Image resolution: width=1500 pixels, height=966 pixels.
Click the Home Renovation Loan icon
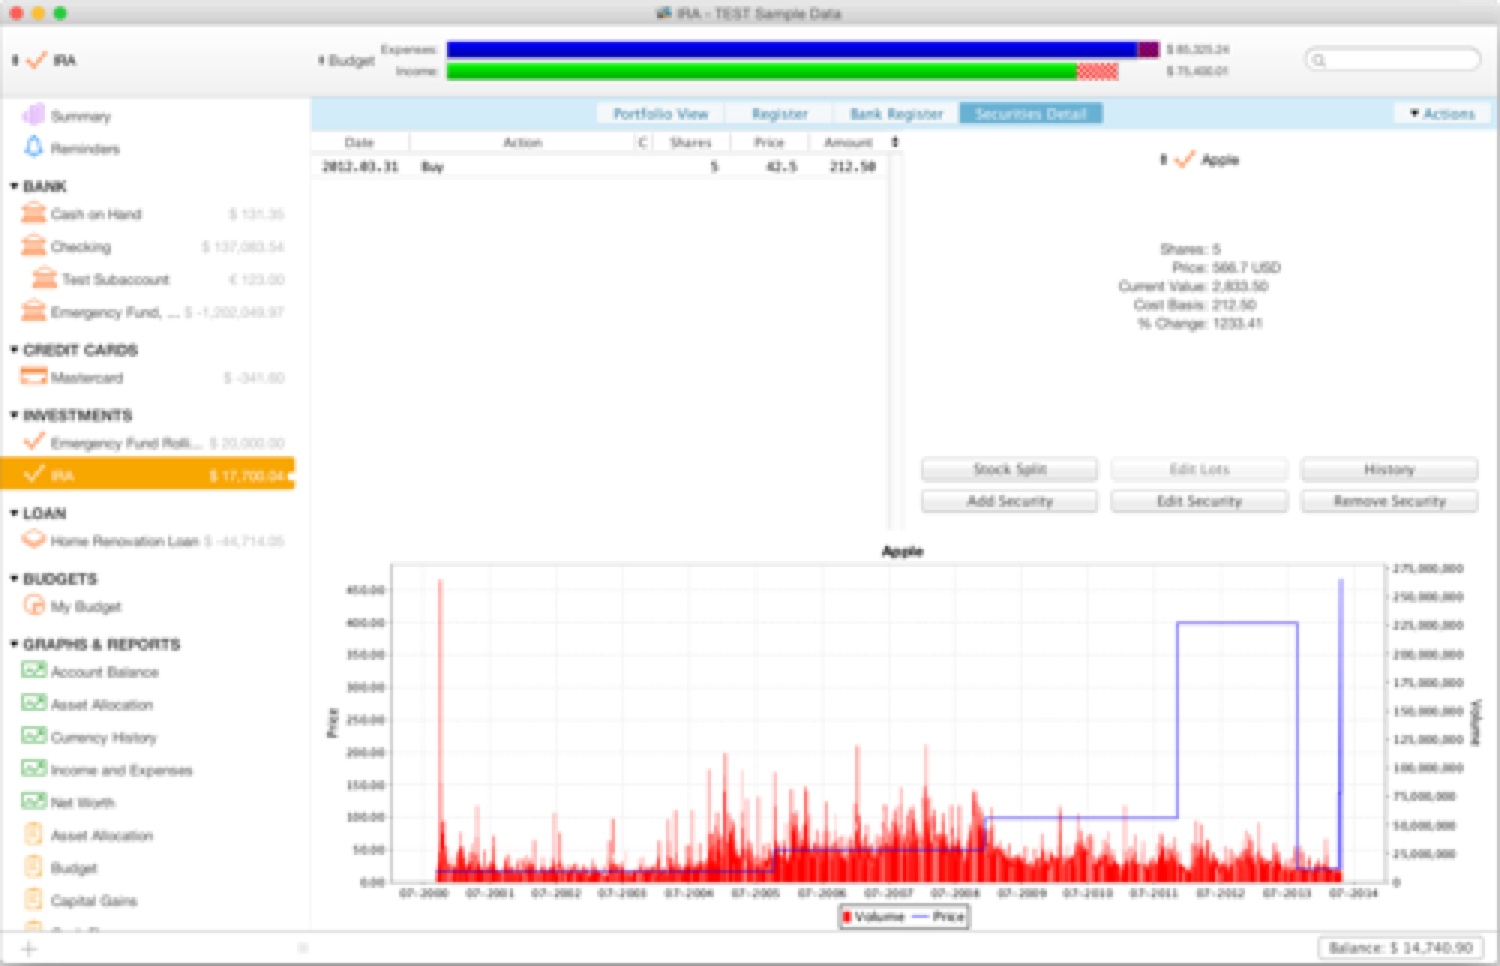click(34, 540)
